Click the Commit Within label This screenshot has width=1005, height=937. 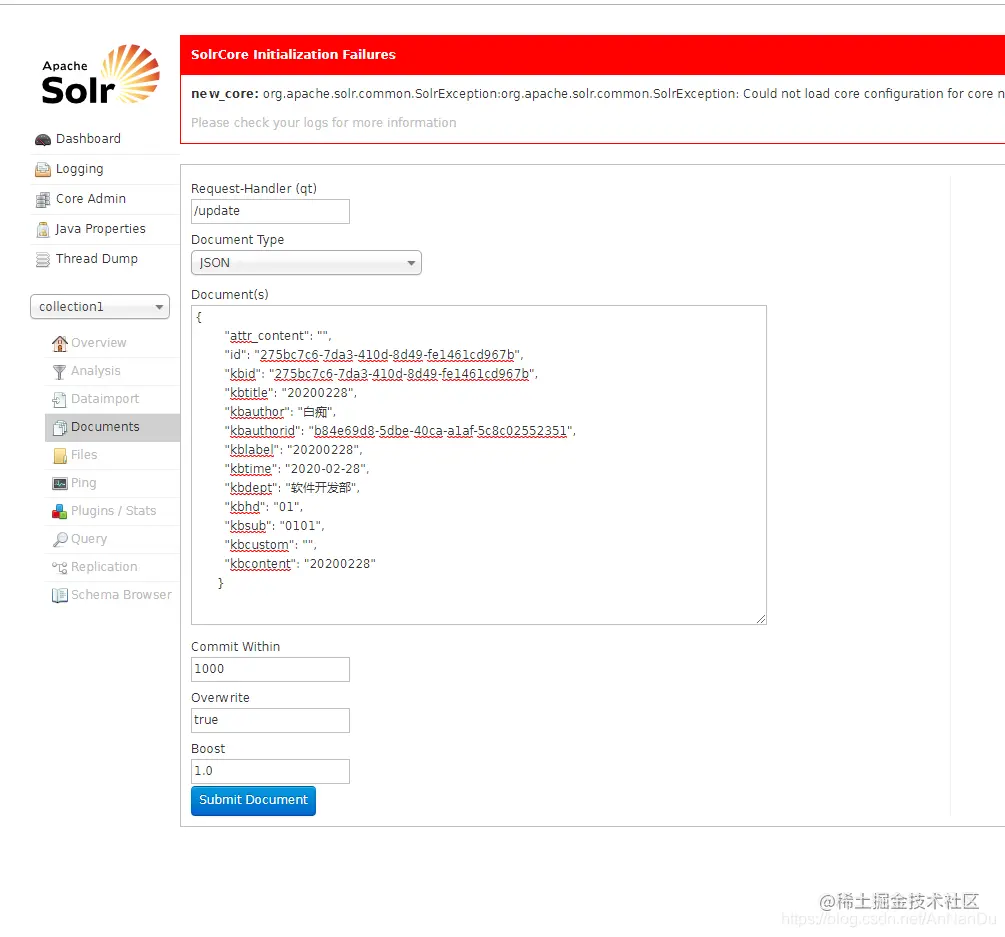(x=235, y=647)
